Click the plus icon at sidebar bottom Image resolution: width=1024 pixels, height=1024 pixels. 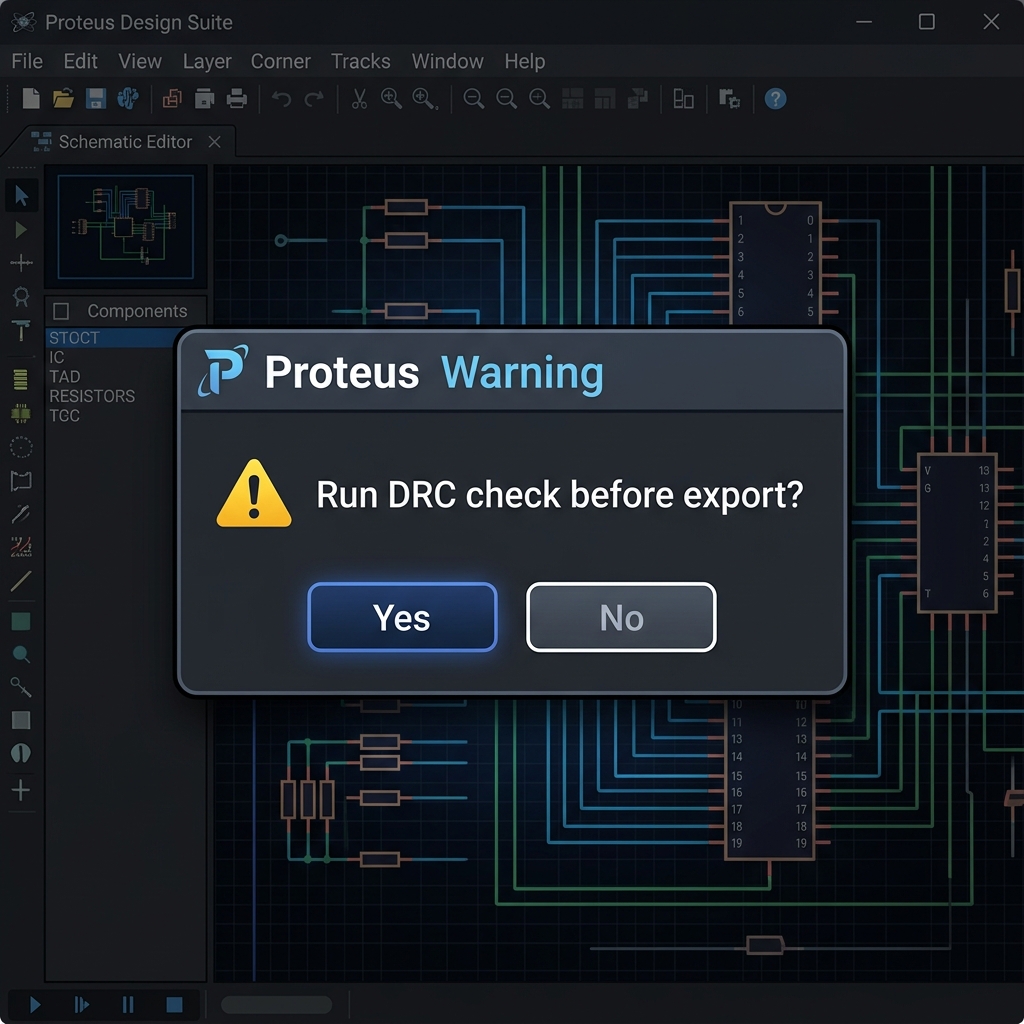(x=21, y=790)
